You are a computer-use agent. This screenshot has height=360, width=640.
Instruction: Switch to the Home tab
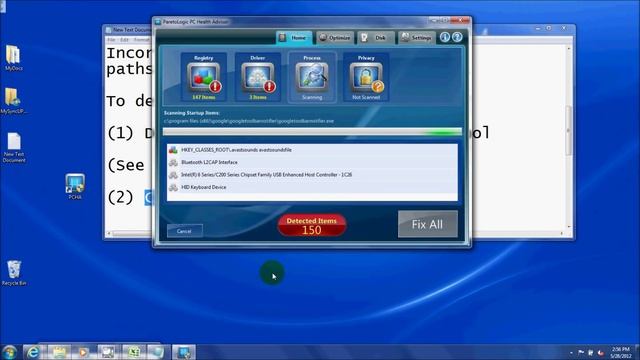pos(294,38)
